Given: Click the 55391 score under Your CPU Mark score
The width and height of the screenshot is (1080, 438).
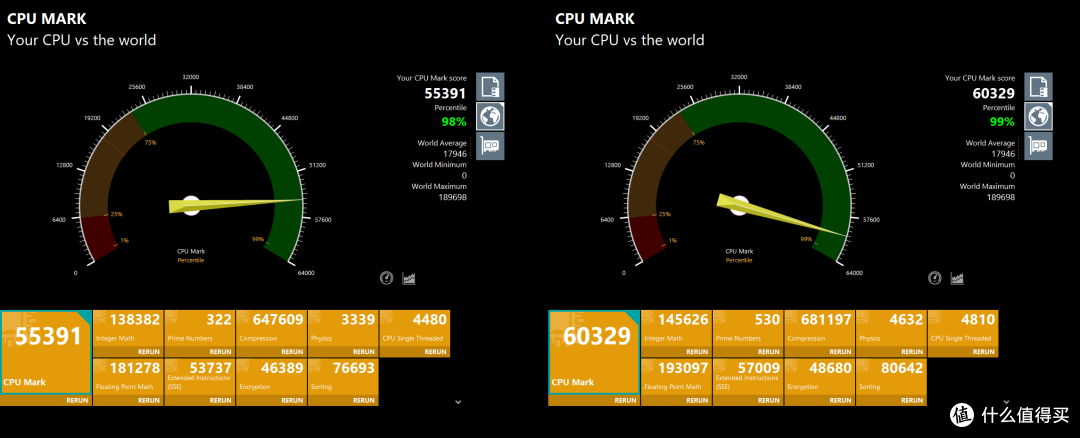Looking at the screenshot, I should (x=446, y=93).
